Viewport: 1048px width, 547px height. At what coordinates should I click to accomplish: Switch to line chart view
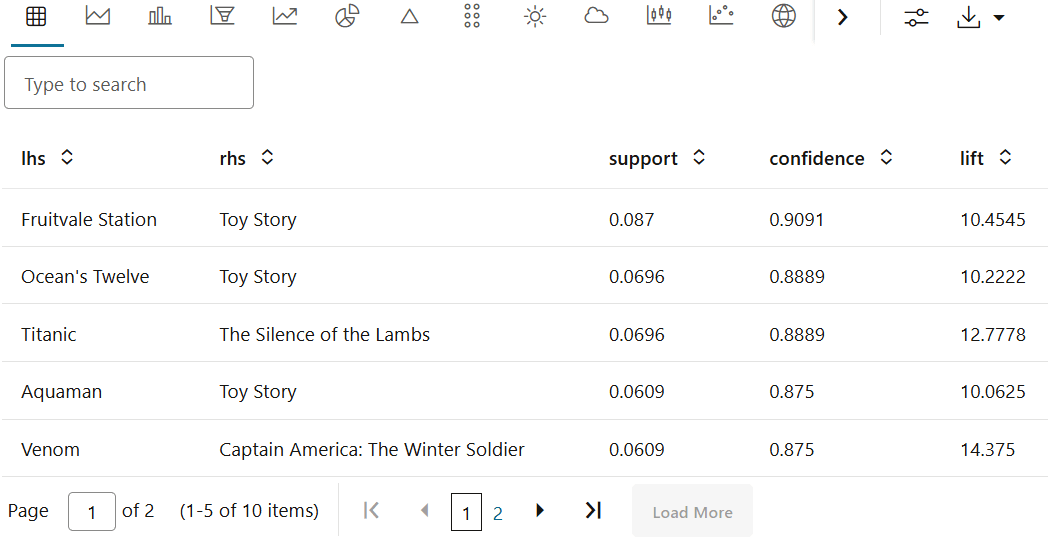[285, 16]
